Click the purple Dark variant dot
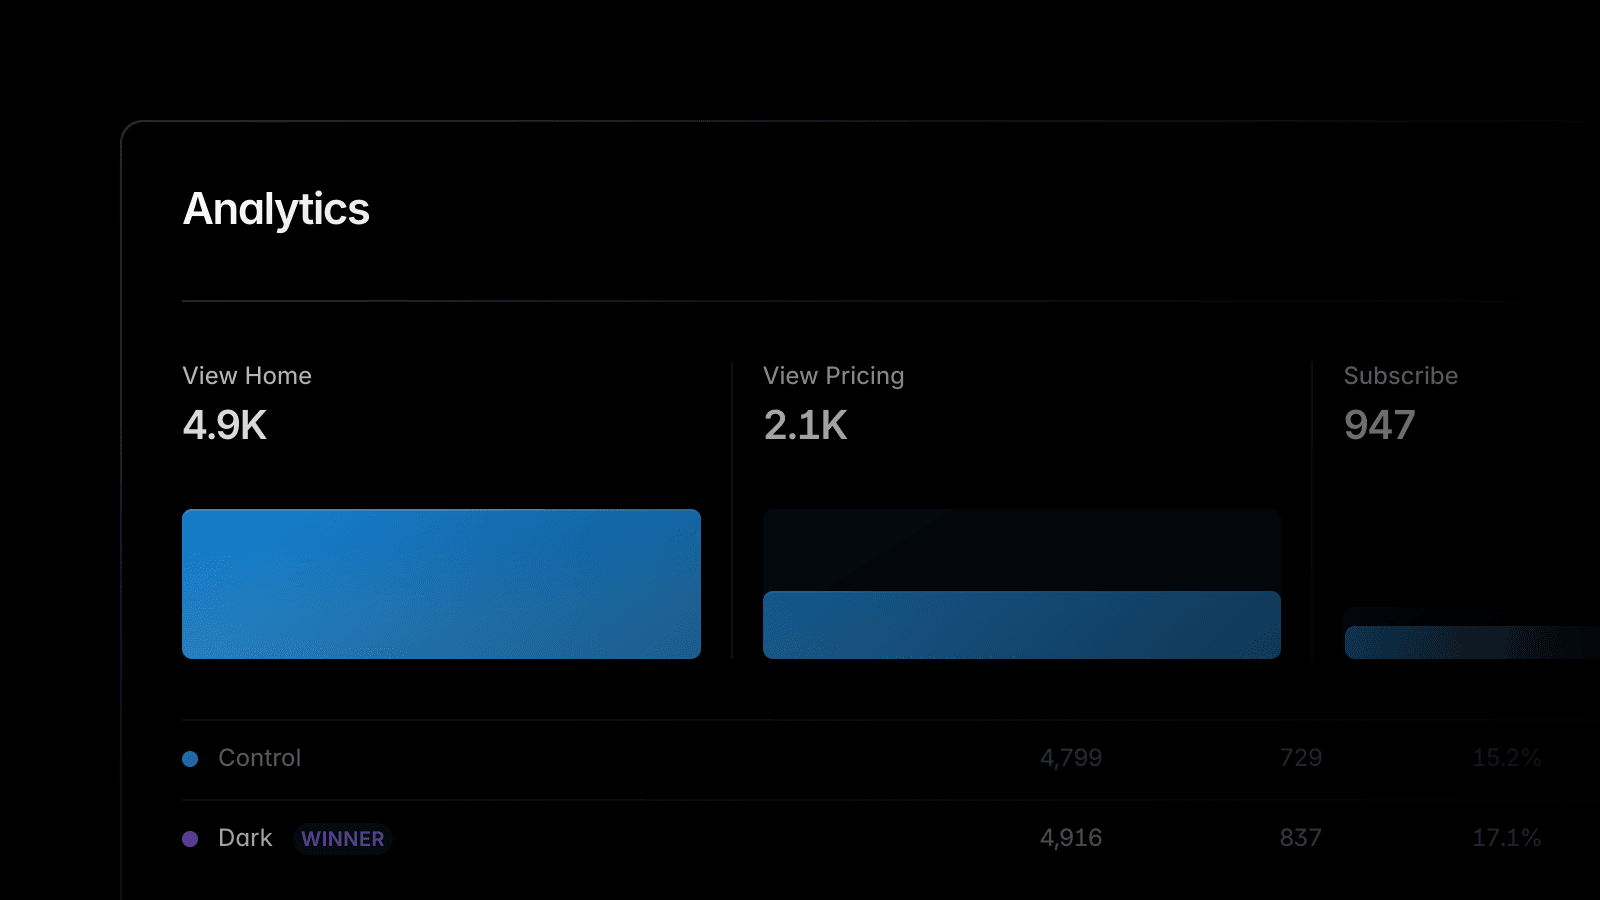The image size is (1600, 900). click(x=190, y=838)
